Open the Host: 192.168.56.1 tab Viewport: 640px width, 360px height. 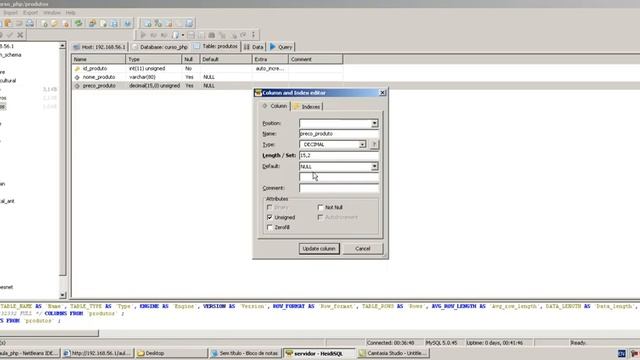[99, 47]
